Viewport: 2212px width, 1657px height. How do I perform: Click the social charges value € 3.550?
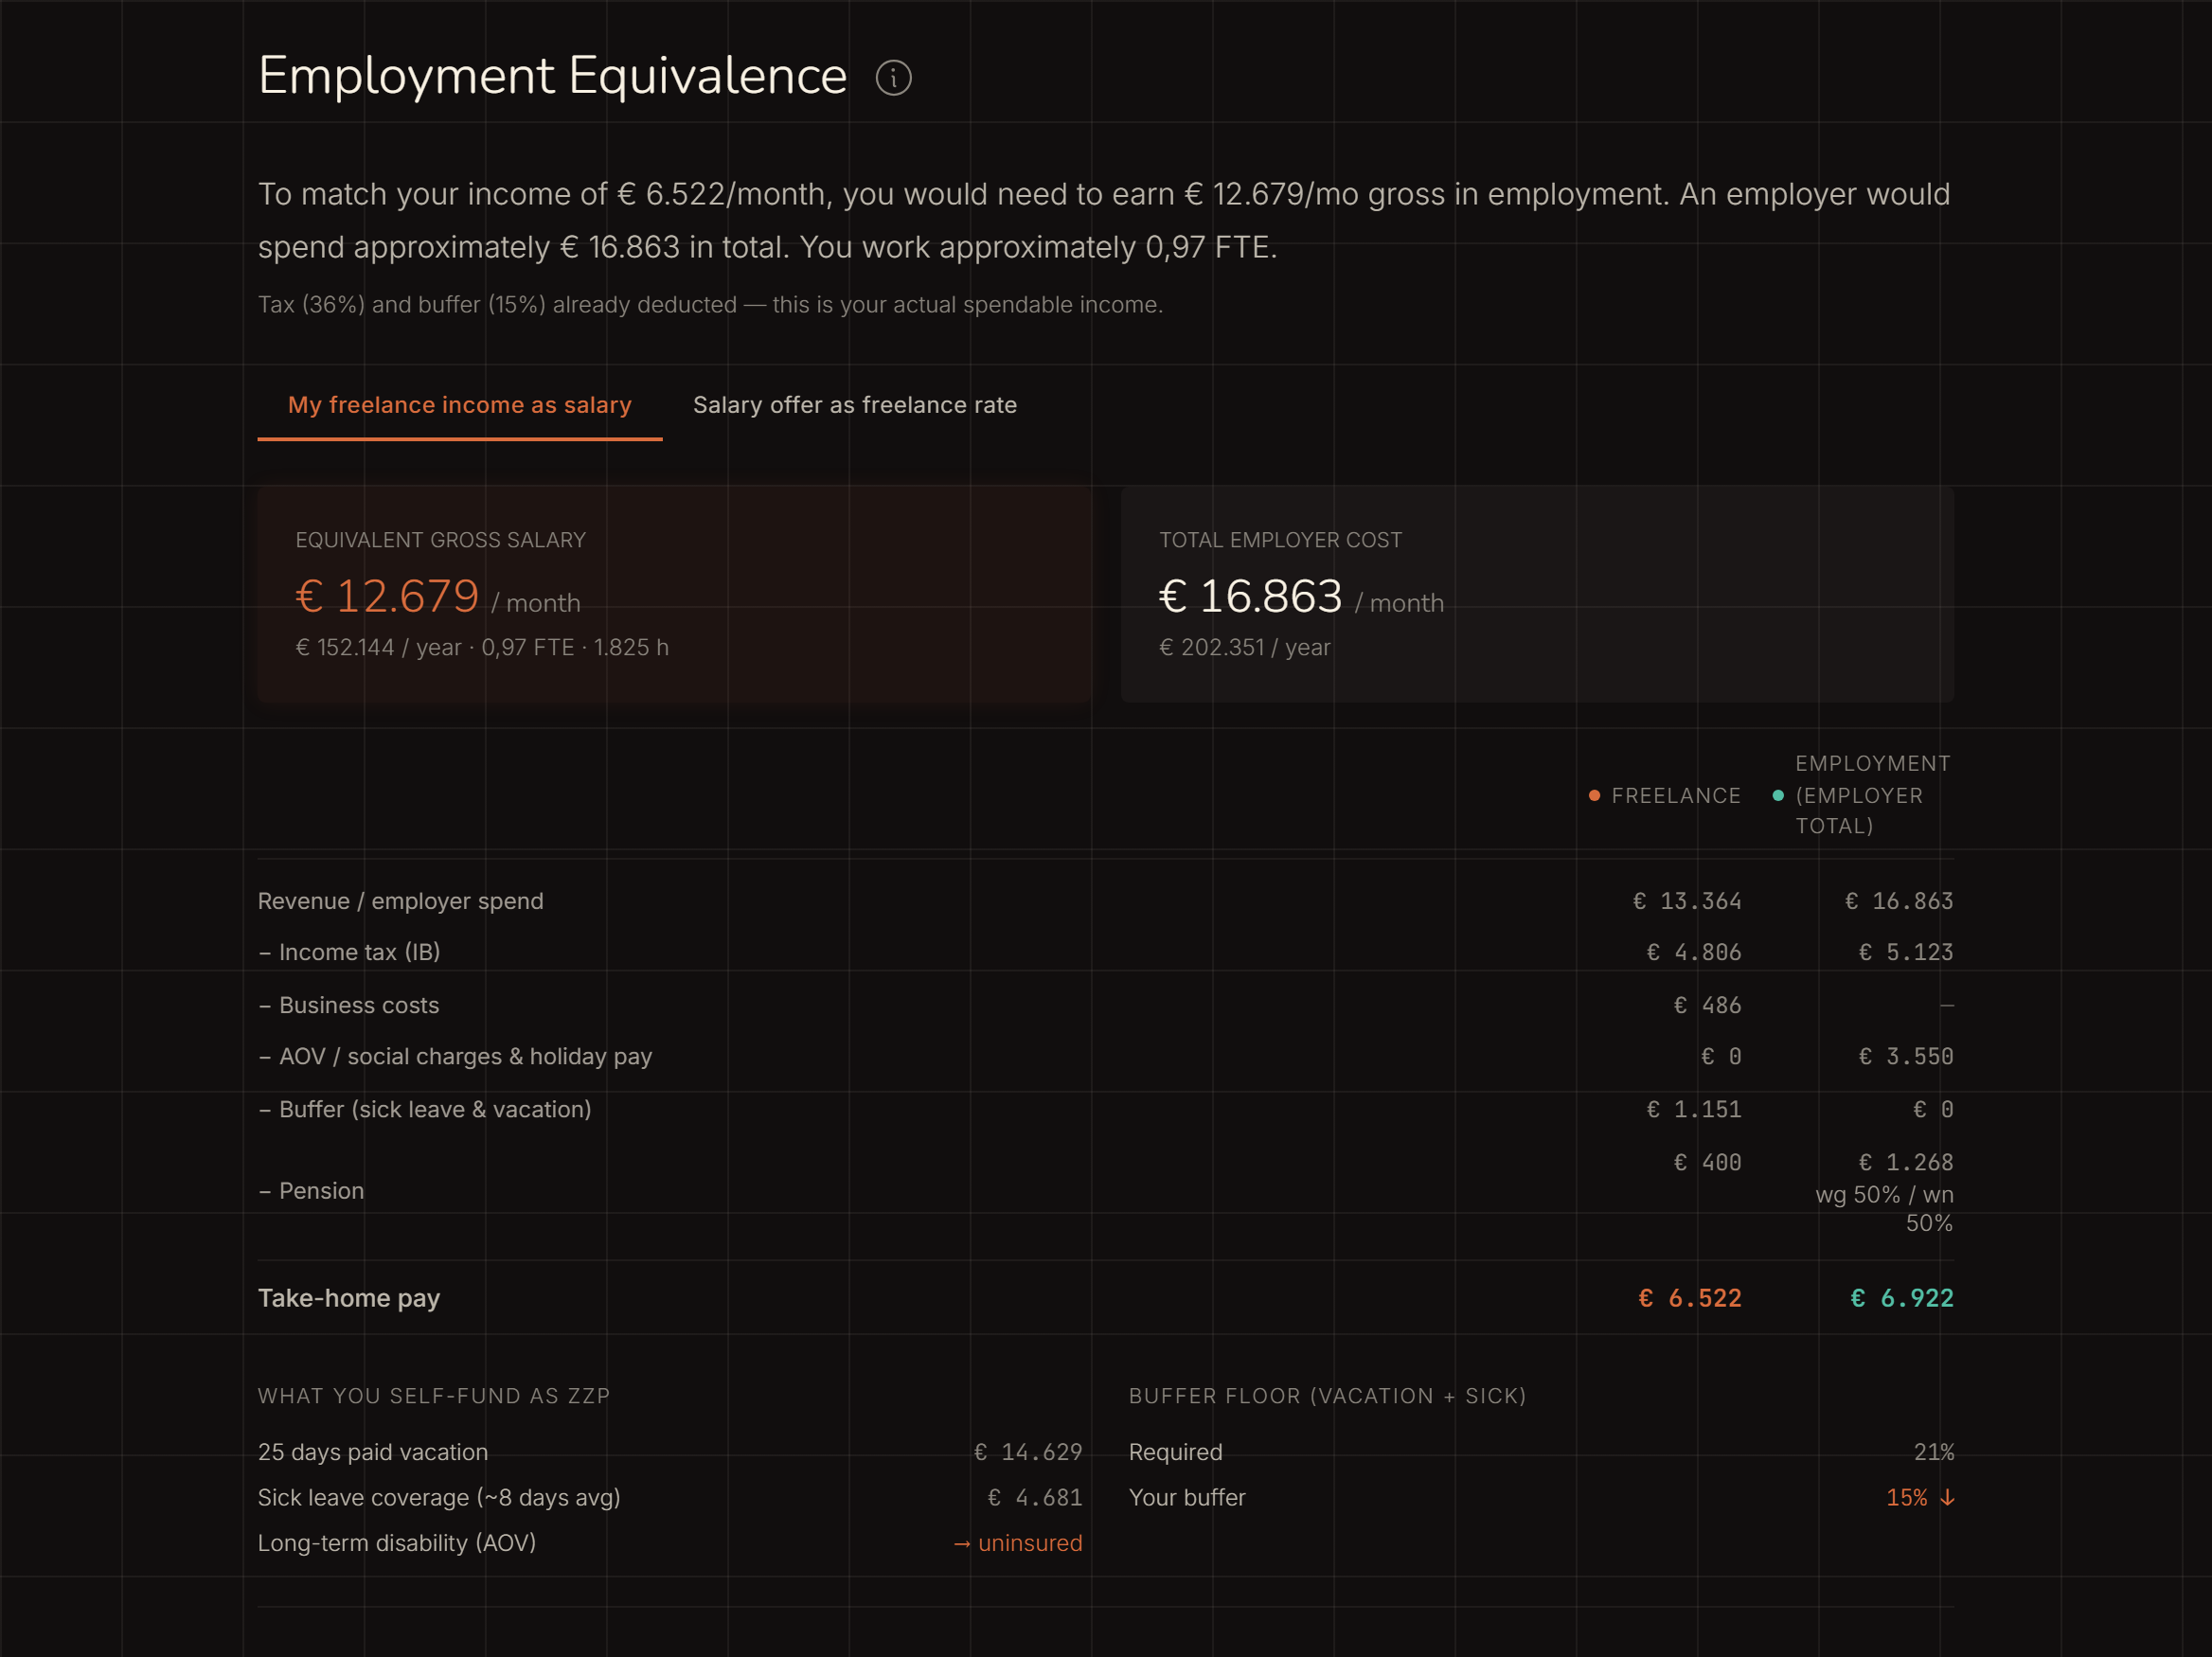[1906, 1056]
